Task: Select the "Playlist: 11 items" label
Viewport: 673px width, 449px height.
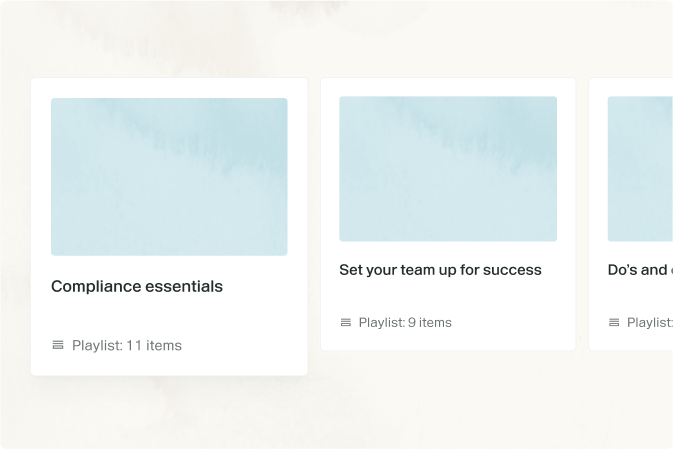Action: coord(127,346)
